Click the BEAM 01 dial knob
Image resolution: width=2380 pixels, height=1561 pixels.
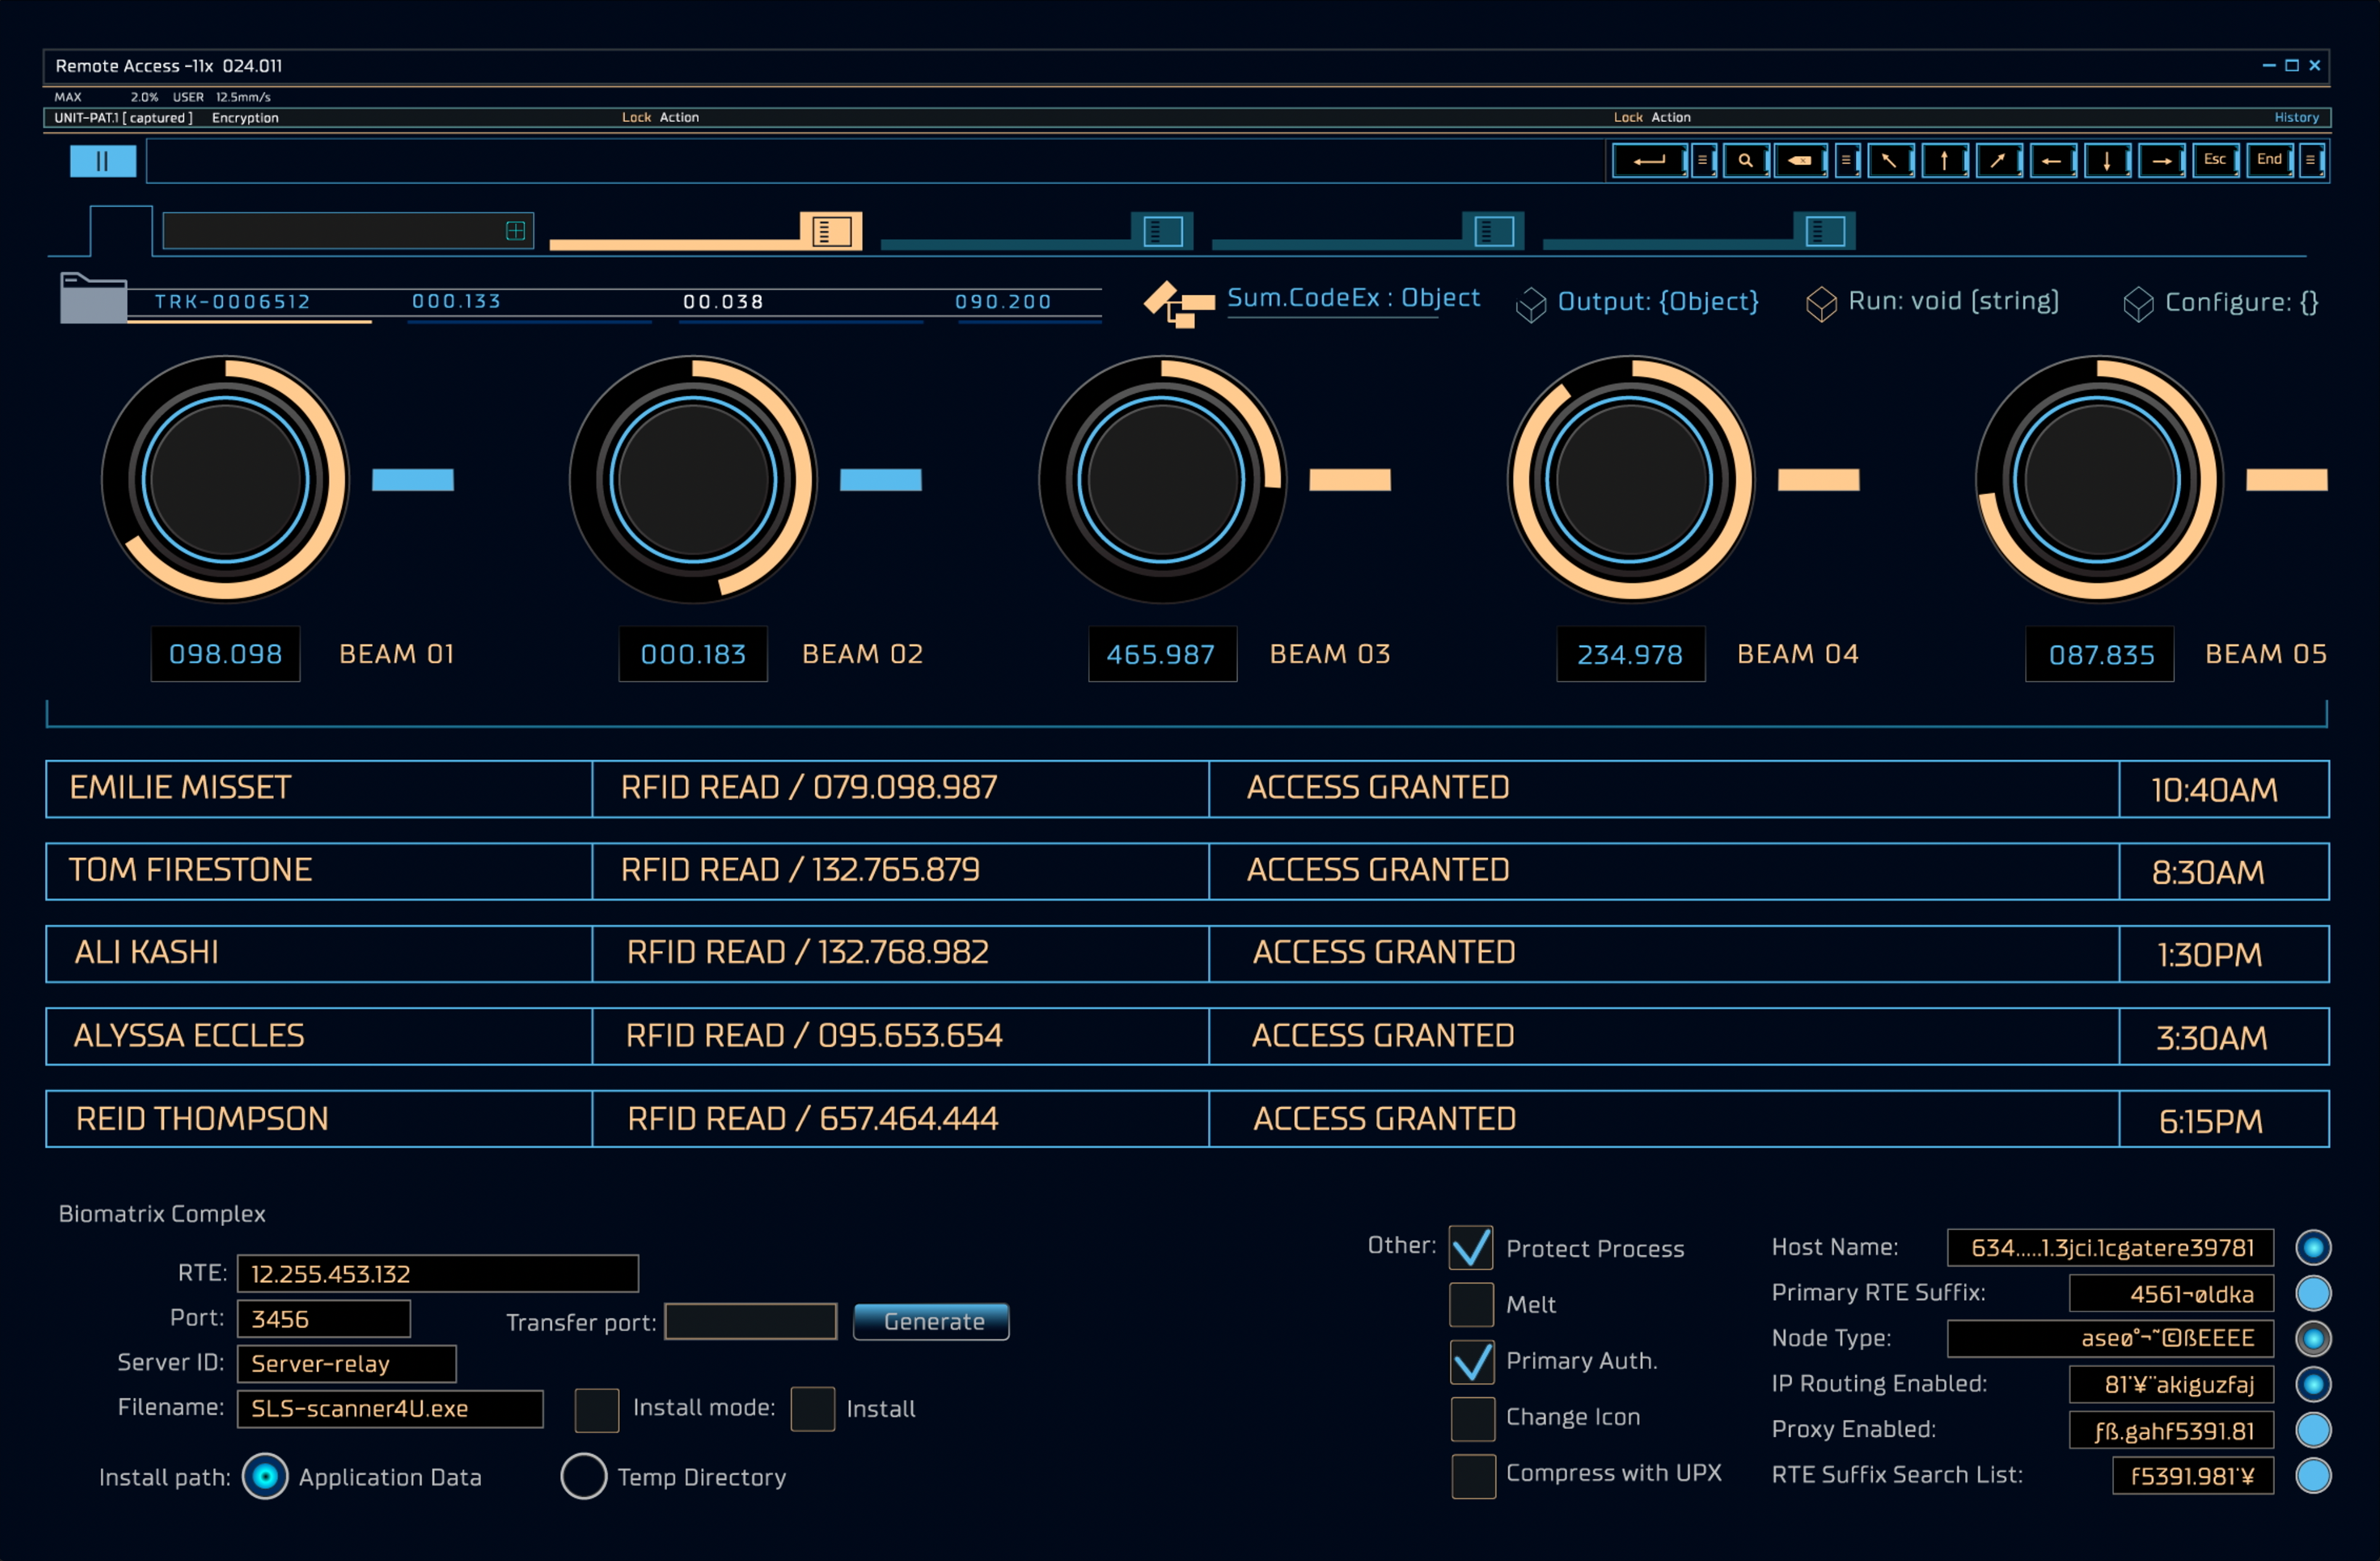click(x=226, y=480)
